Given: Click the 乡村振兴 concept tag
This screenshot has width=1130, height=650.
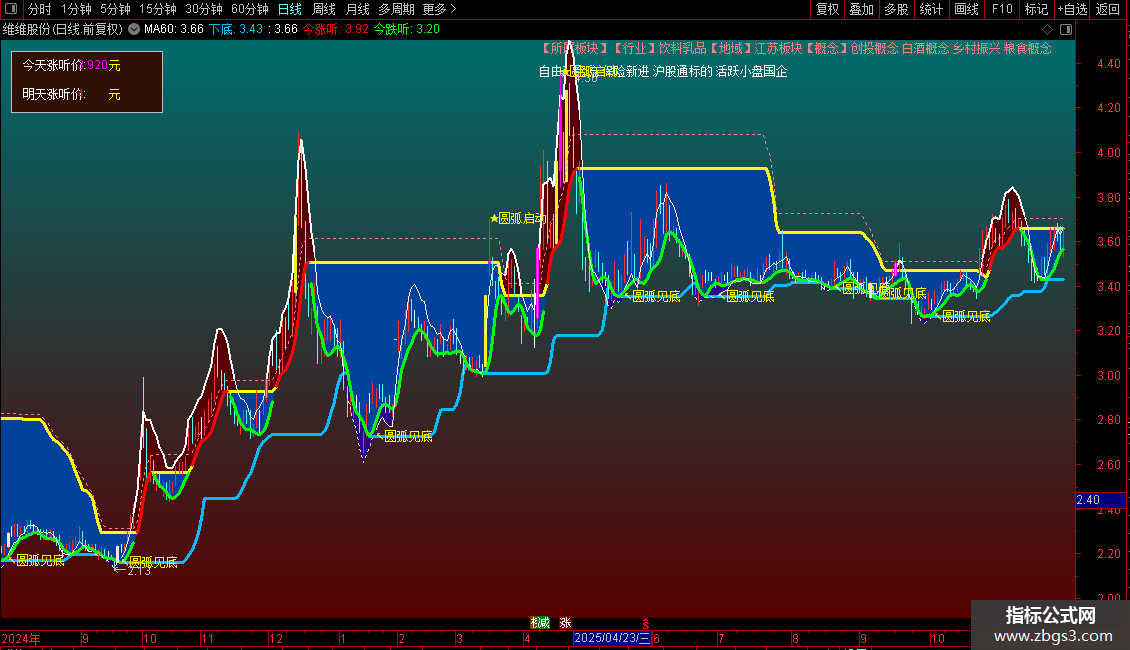Looking at the screenshot, I should (976, 48).
